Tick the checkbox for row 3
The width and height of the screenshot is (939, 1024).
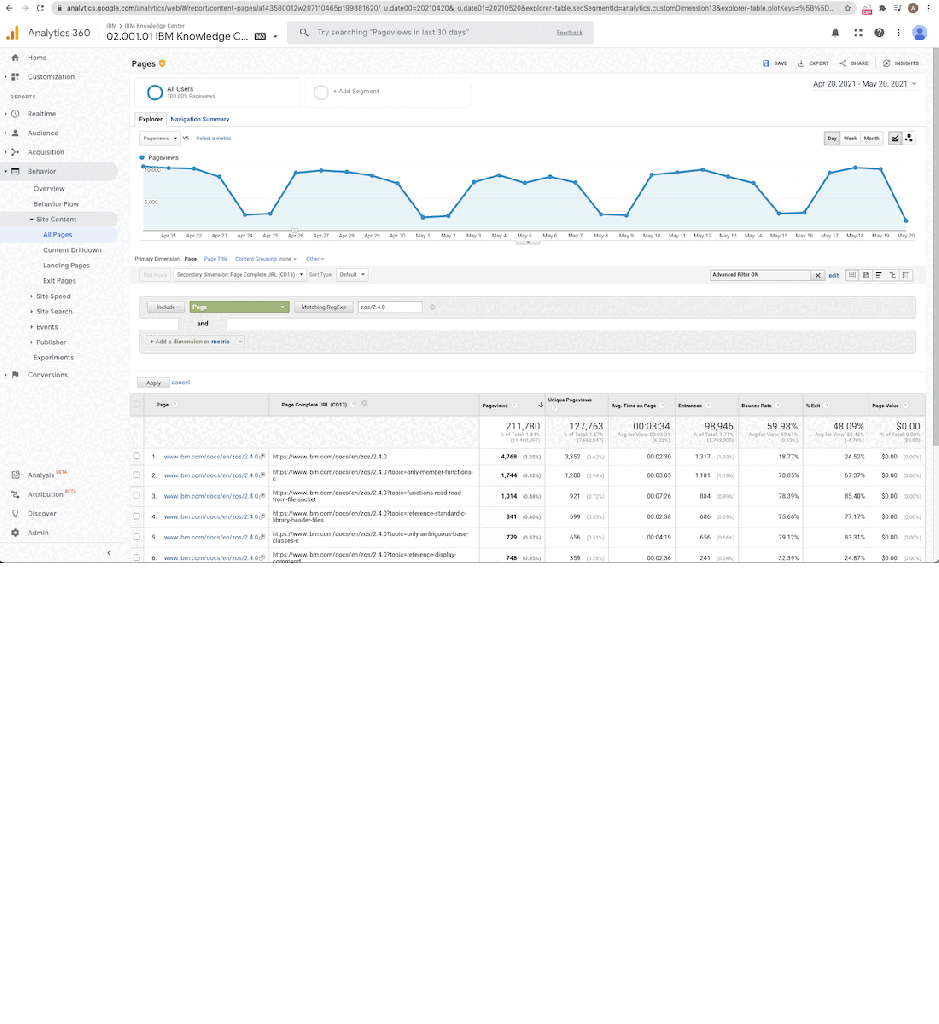[137, 496]
